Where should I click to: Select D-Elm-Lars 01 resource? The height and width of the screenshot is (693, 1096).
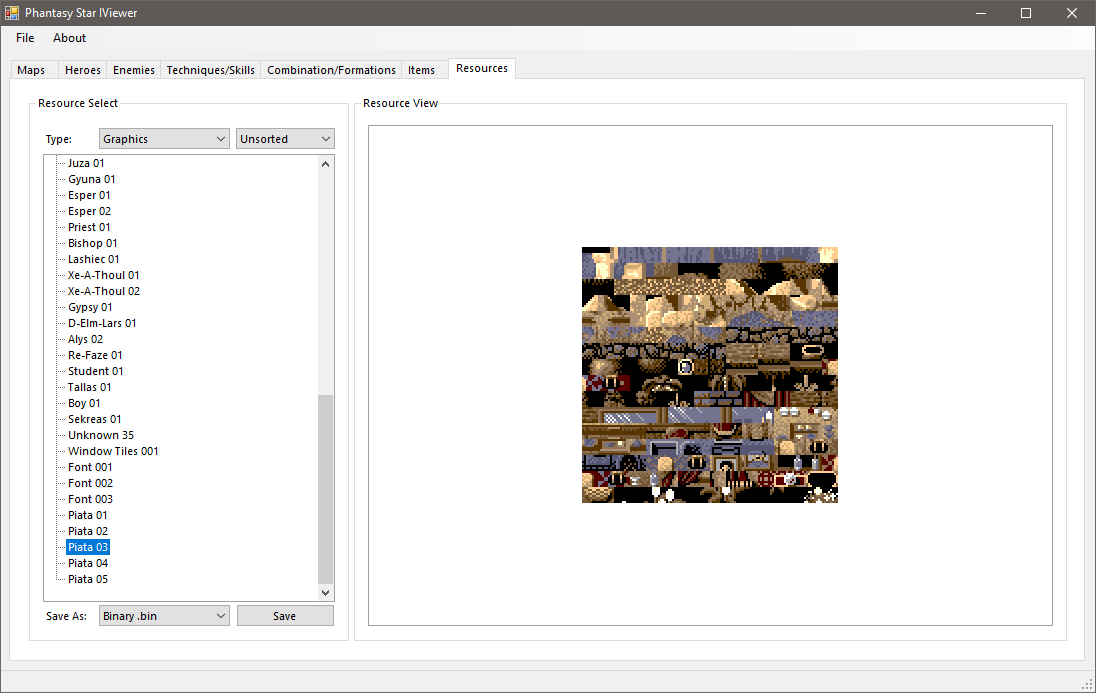(102, 323)
